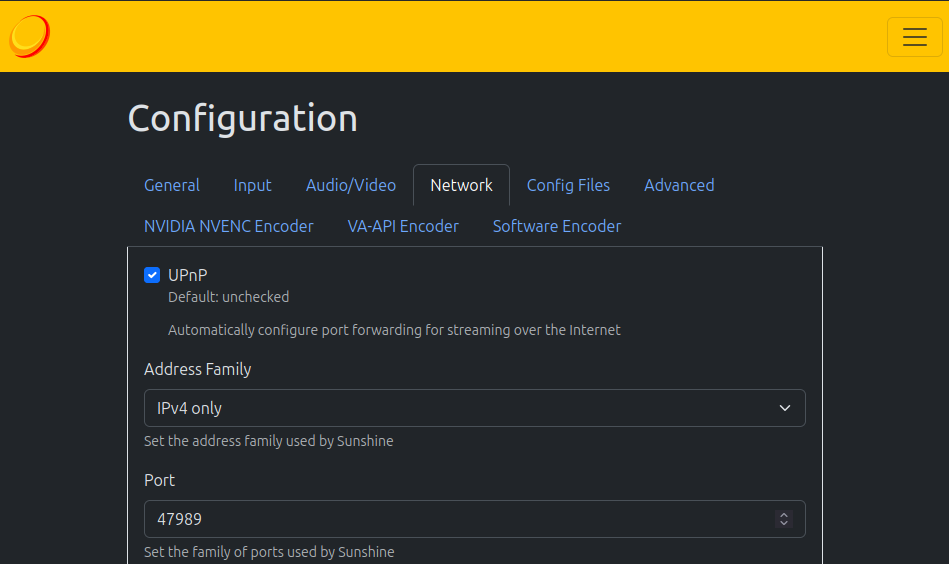949x564 pixels.
Task: Click the Port field label
Action: pyautogui.click(x=160, y=480)
